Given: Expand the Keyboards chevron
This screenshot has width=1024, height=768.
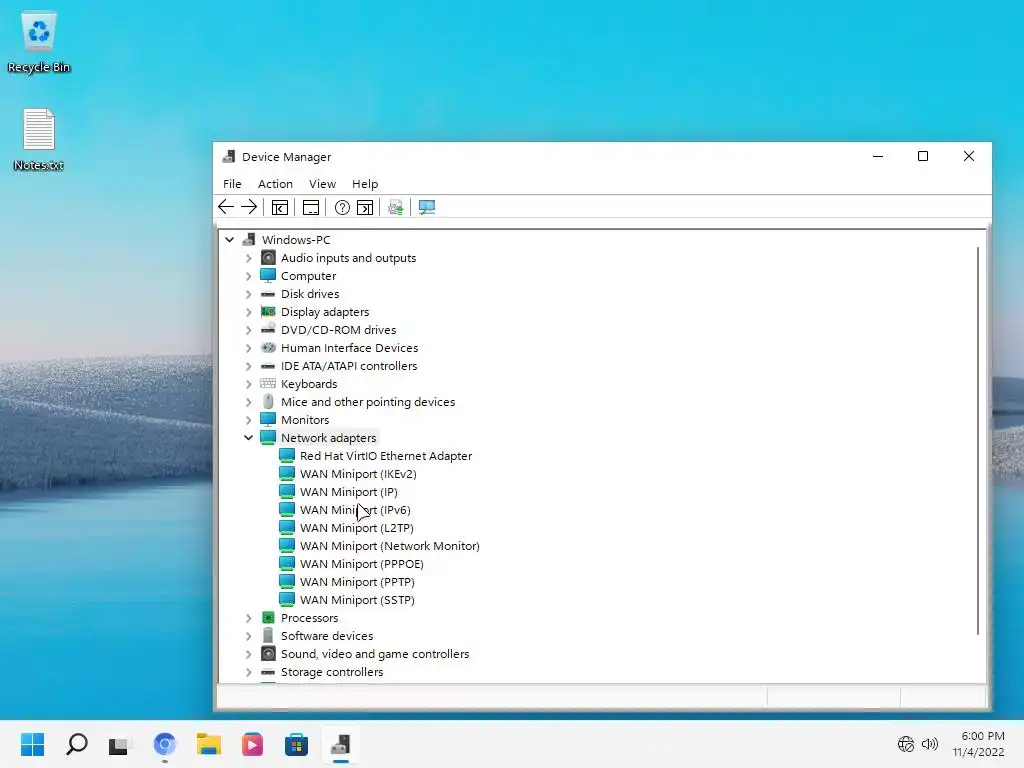Looking at the screenshot, I should pos(248,384).
